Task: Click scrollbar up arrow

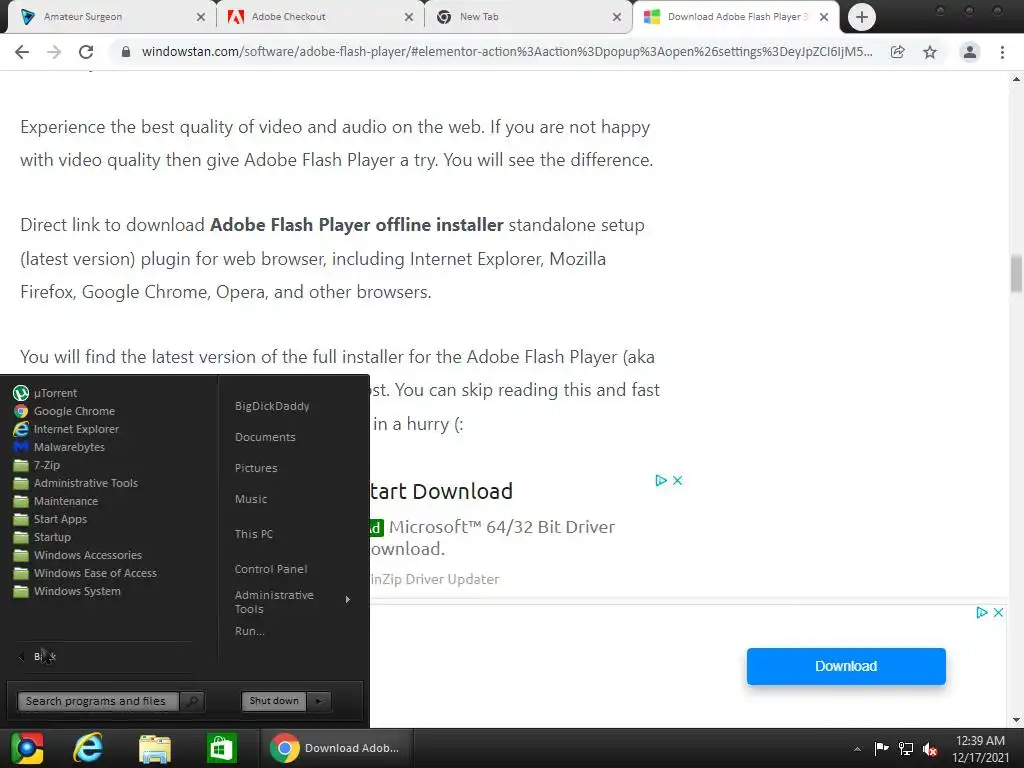Action: pyautogui.click(x=1016, y=79)
